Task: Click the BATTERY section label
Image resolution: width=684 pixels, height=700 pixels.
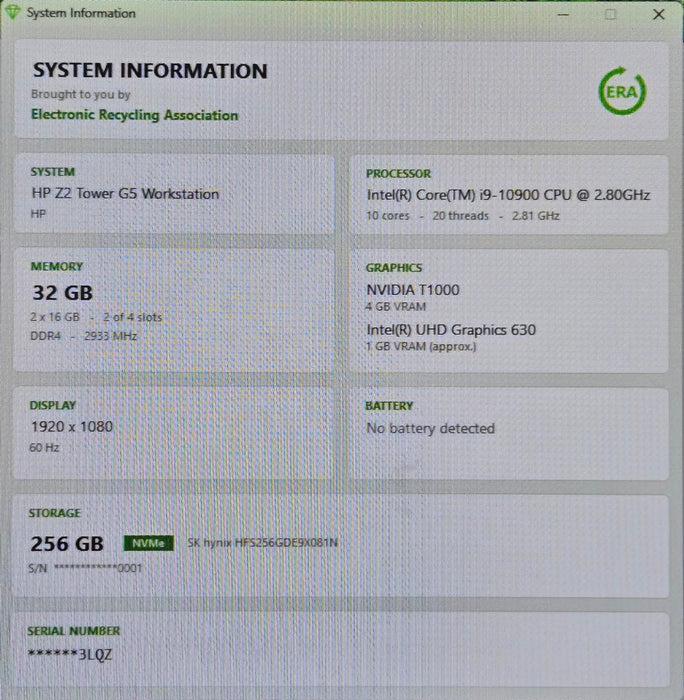Action: pyautogui.click(x=389, y=406)
